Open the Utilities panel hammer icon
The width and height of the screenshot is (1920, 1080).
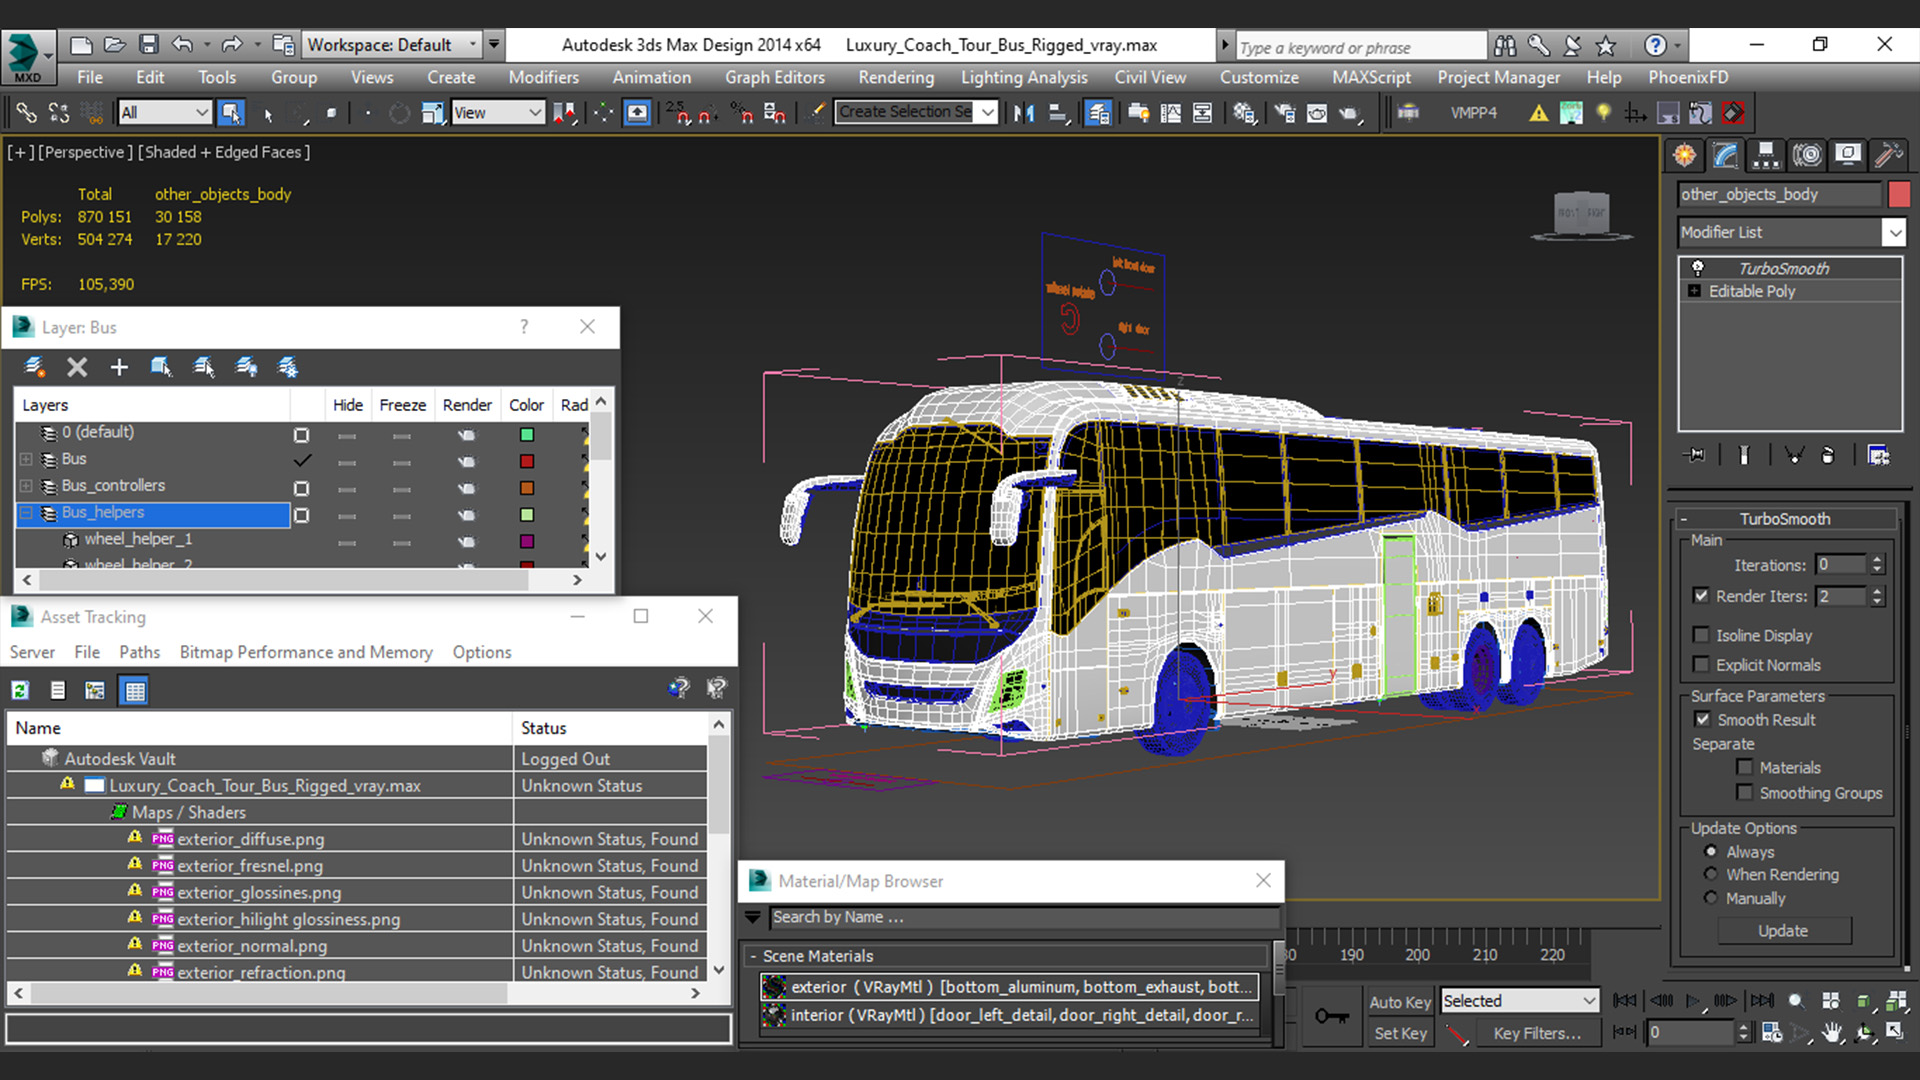(x=1888, y=155)
